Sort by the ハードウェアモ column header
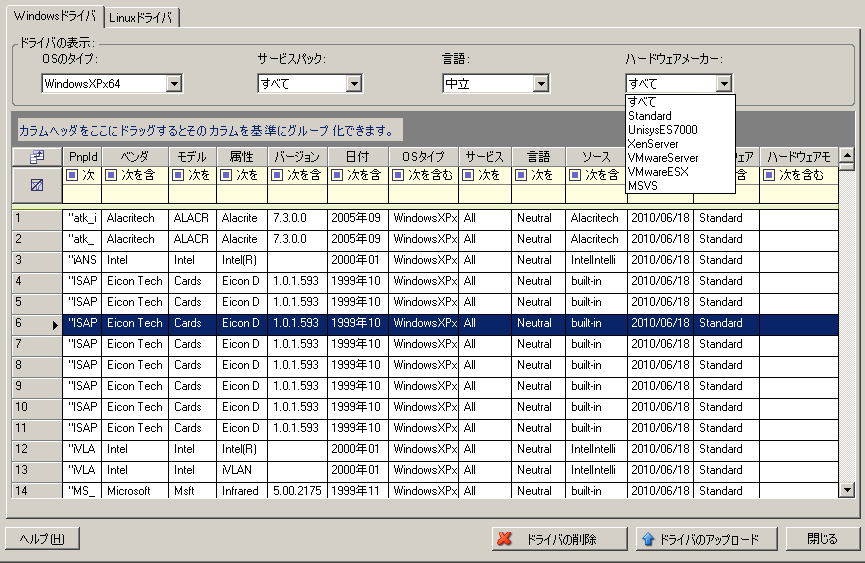 [x=799, y=157]
